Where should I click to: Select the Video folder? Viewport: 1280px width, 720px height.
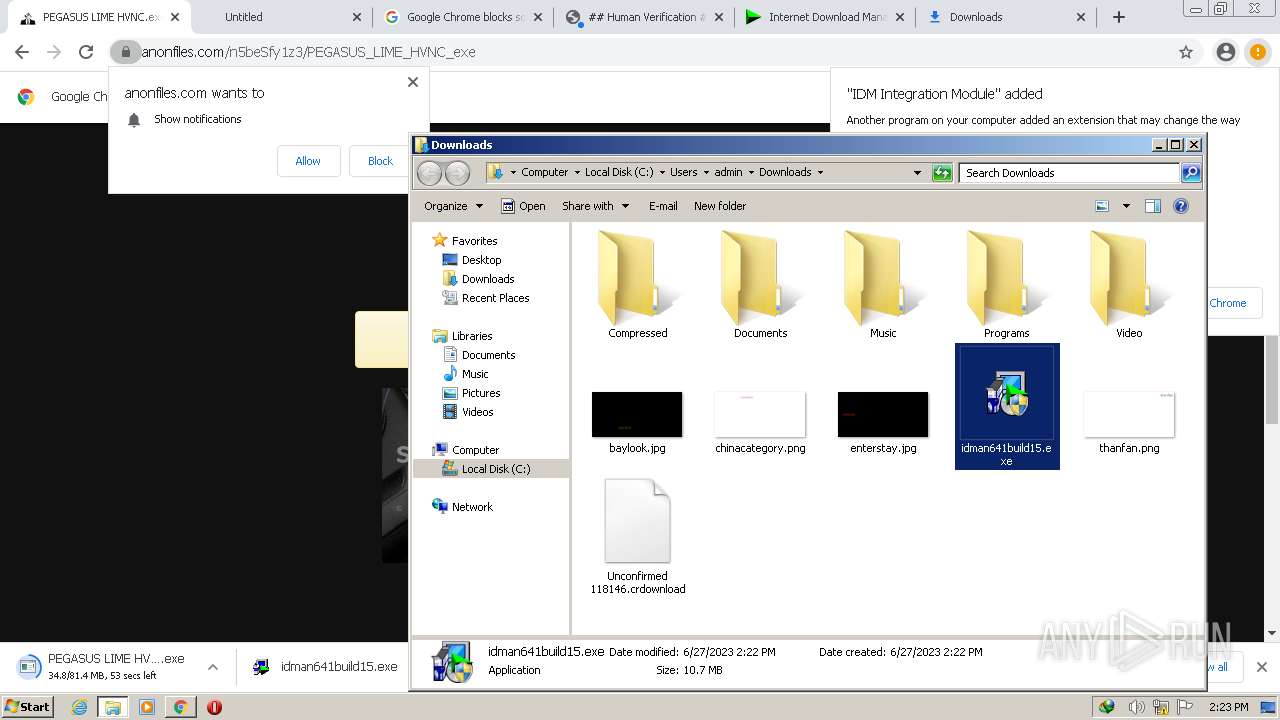pos(1129,284)
